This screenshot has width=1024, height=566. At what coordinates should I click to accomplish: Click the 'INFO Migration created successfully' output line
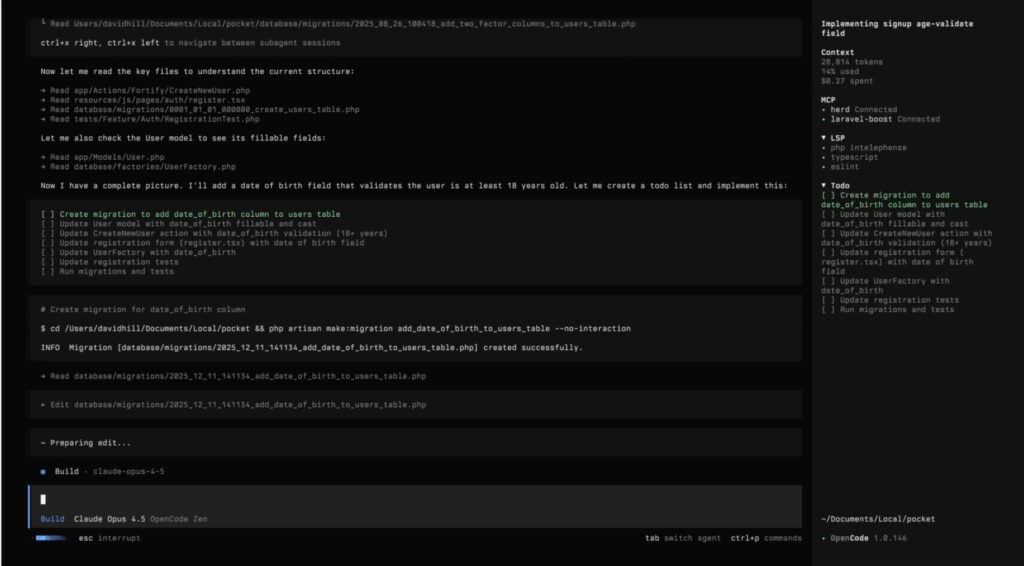point(312,347)
